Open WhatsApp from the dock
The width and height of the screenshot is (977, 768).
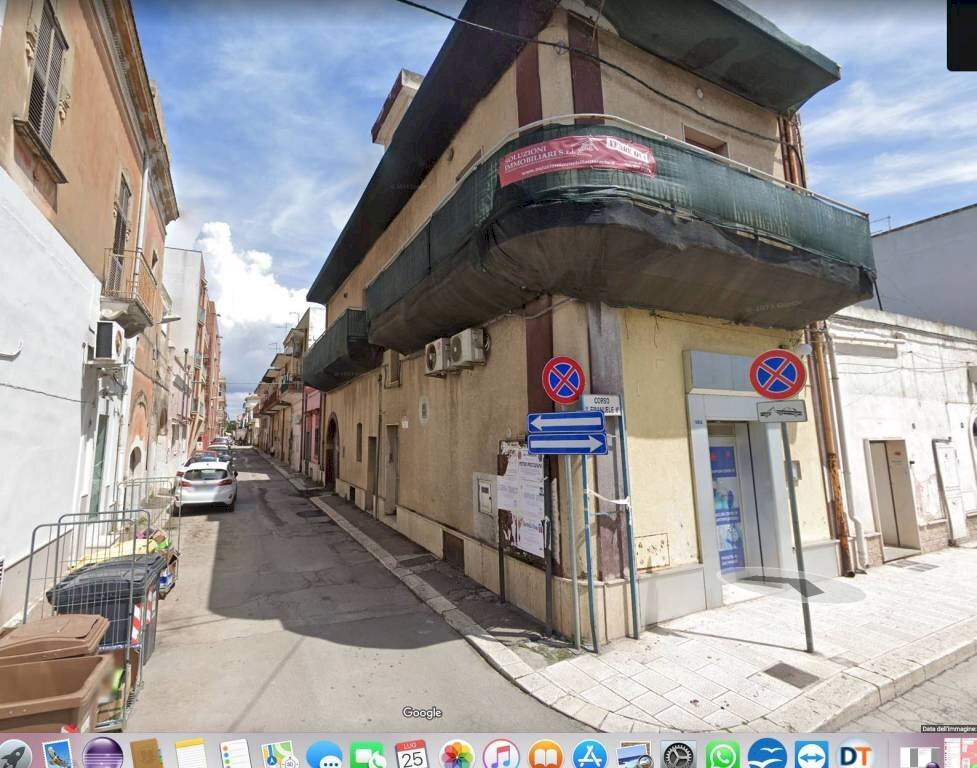(722, 753)
